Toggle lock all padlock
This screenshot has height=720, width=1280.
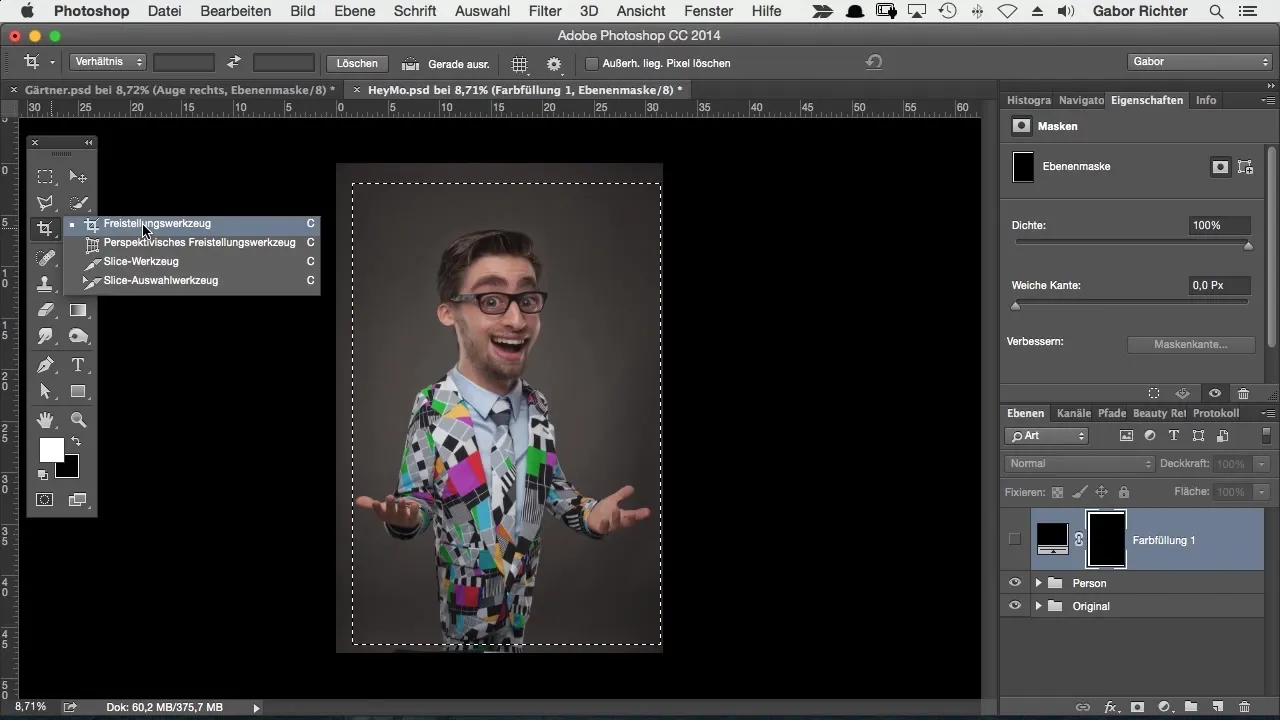coord(1123,492)
